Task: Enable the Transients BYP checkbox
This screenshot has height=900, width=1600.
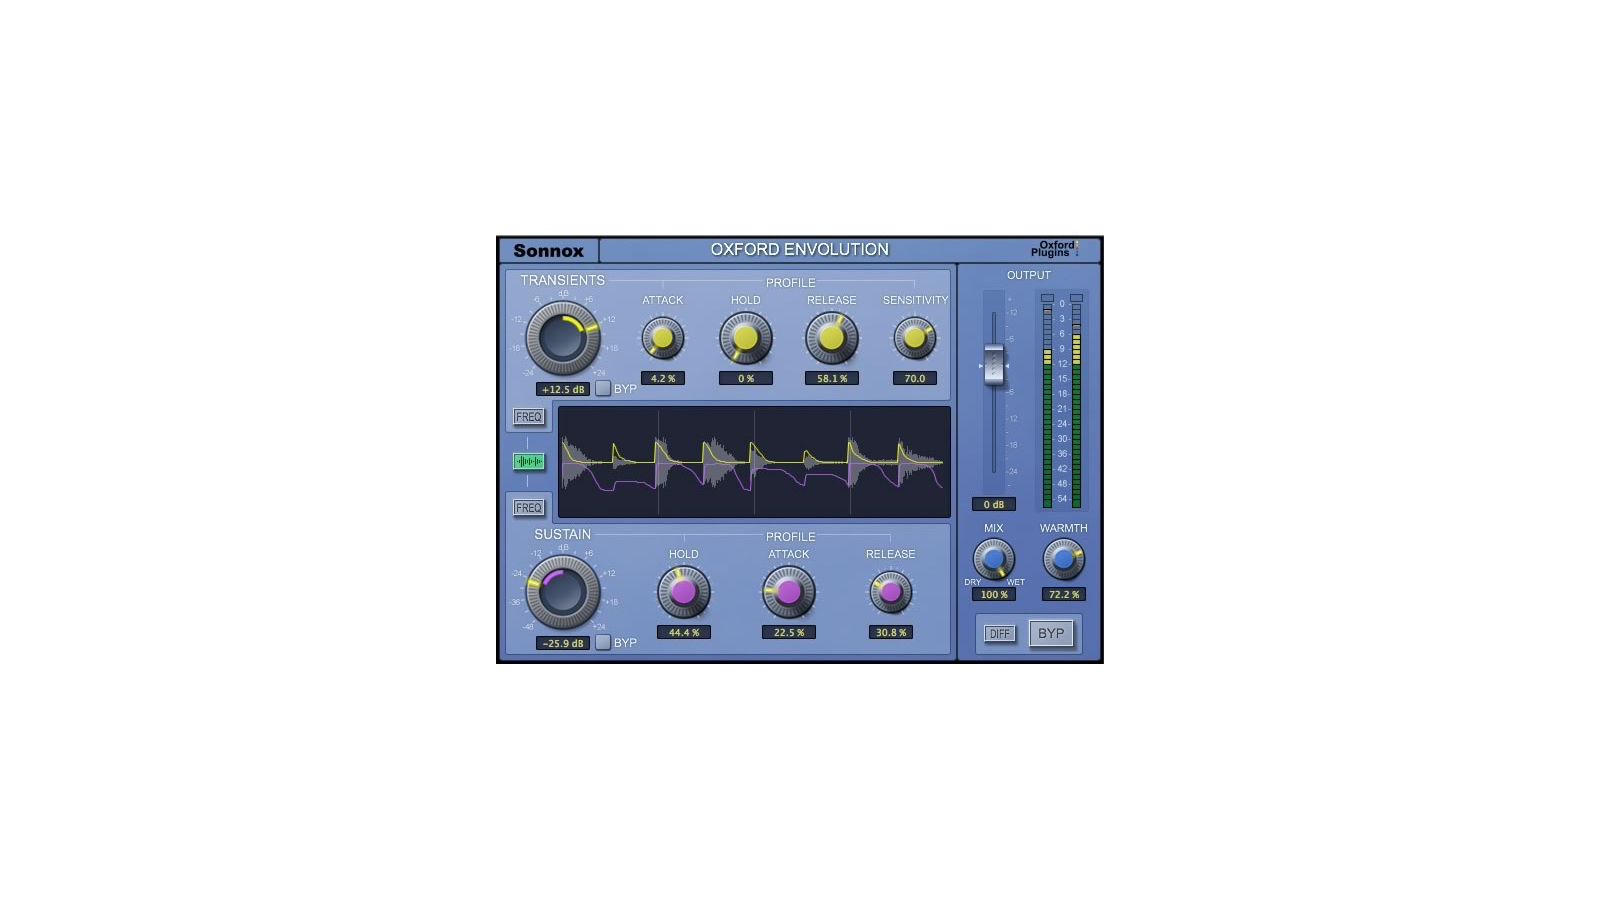Action: point(603,388)
